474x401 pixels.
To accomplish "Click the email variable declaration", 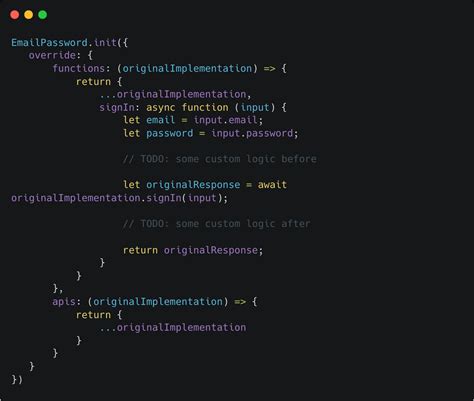I will click(x=160, y=120).
